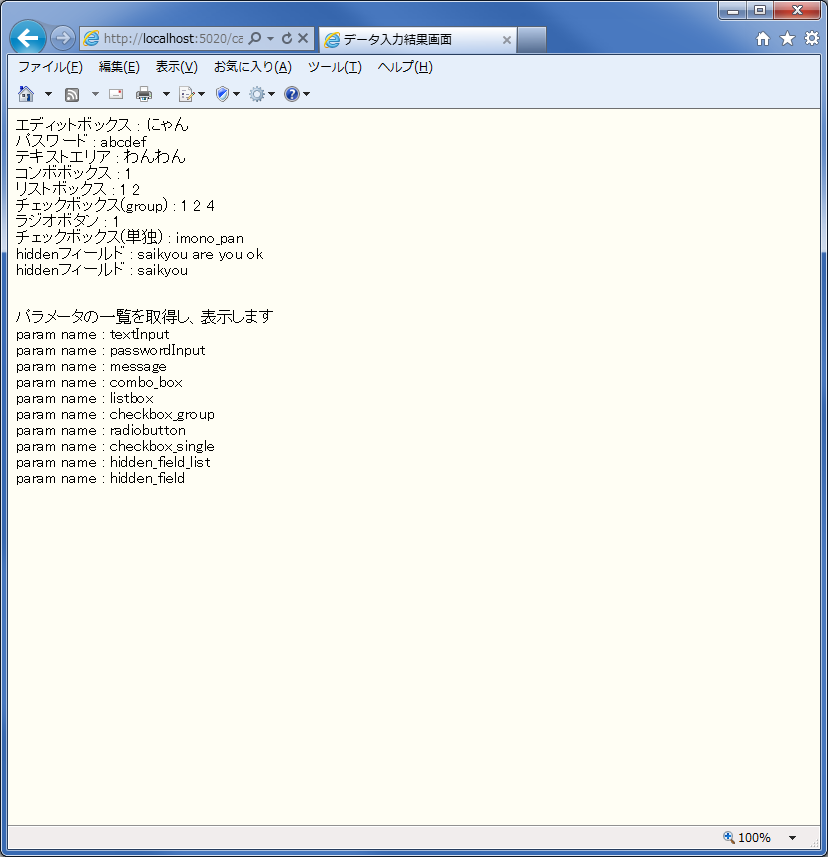Image resolution: width=828 pixels, height=857 pixels.
Task: Click the Read mail envelope icon
Action: 116,94
